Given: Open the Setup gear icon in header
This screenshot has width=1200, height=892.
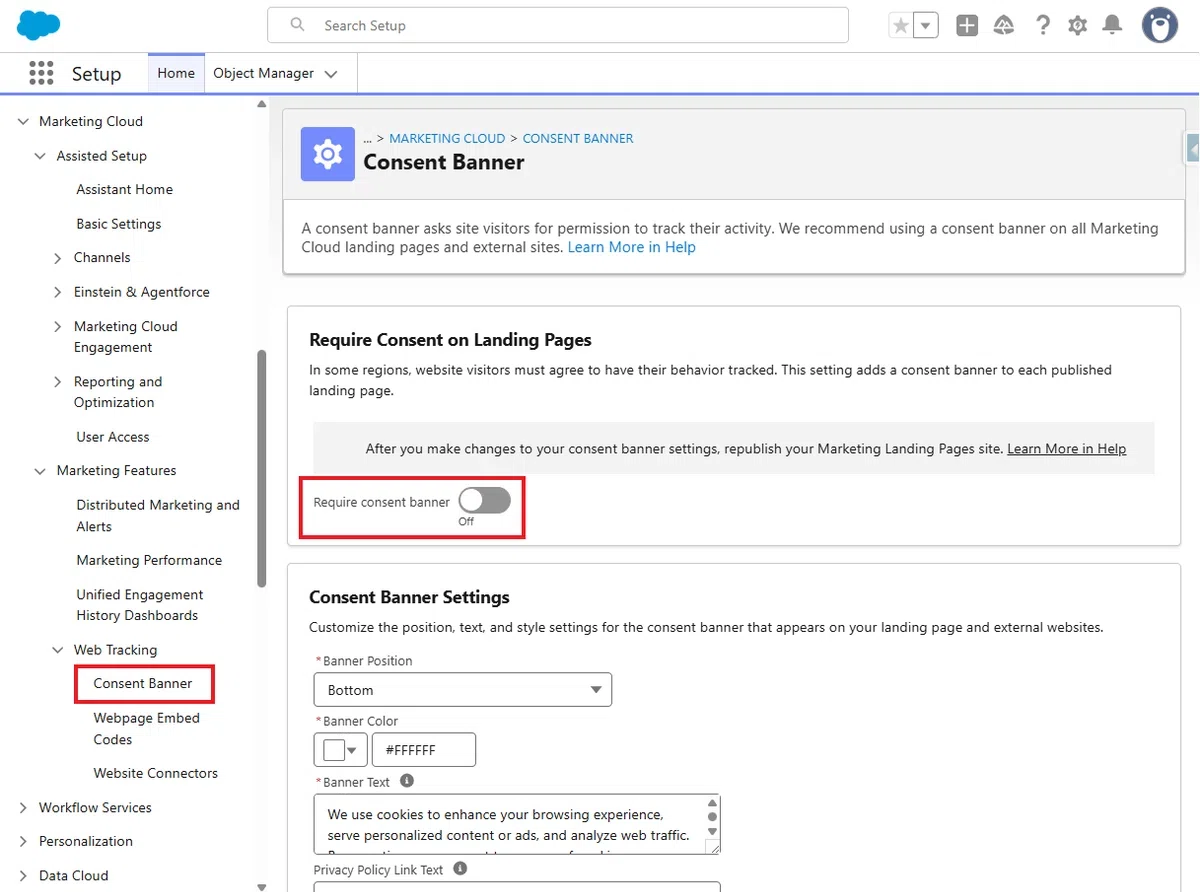Looking at the screenshot, I should point(1077,26).
